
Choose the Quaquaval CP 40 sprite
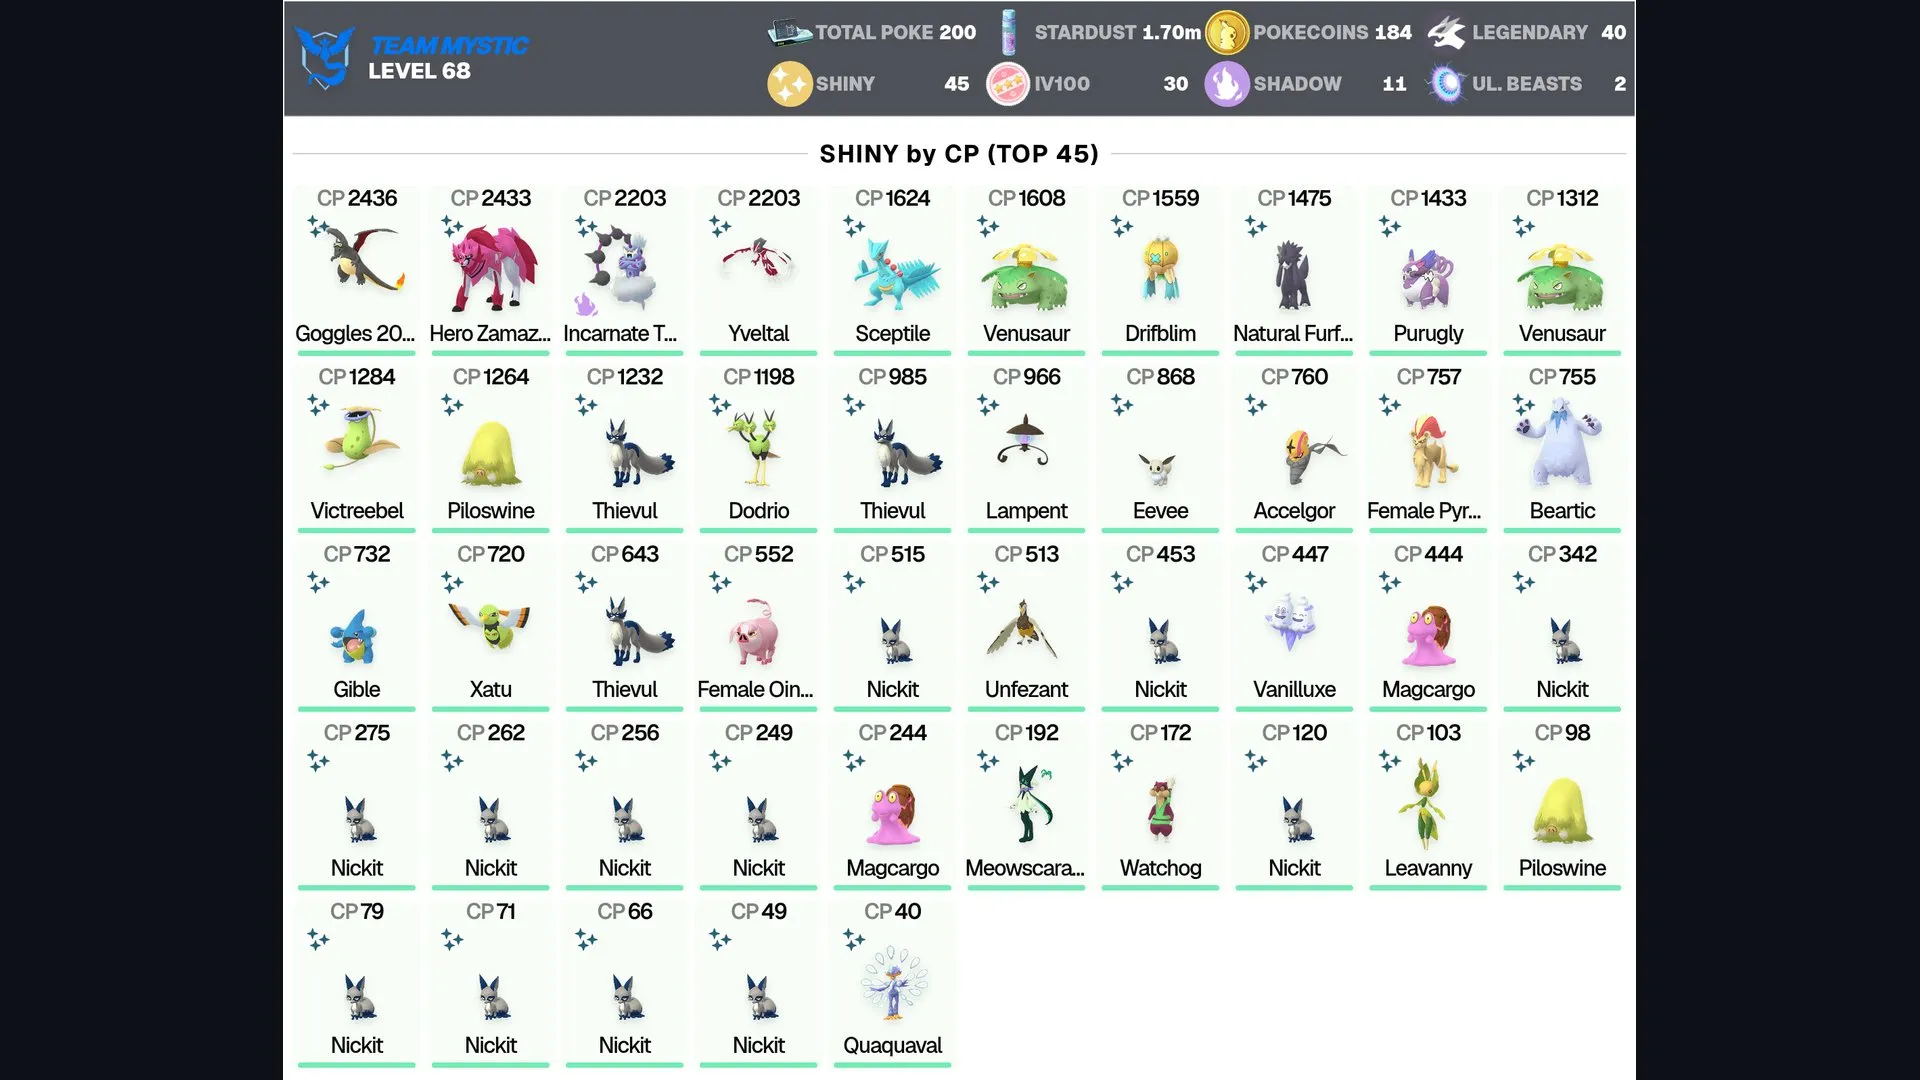tap(893, 984)
